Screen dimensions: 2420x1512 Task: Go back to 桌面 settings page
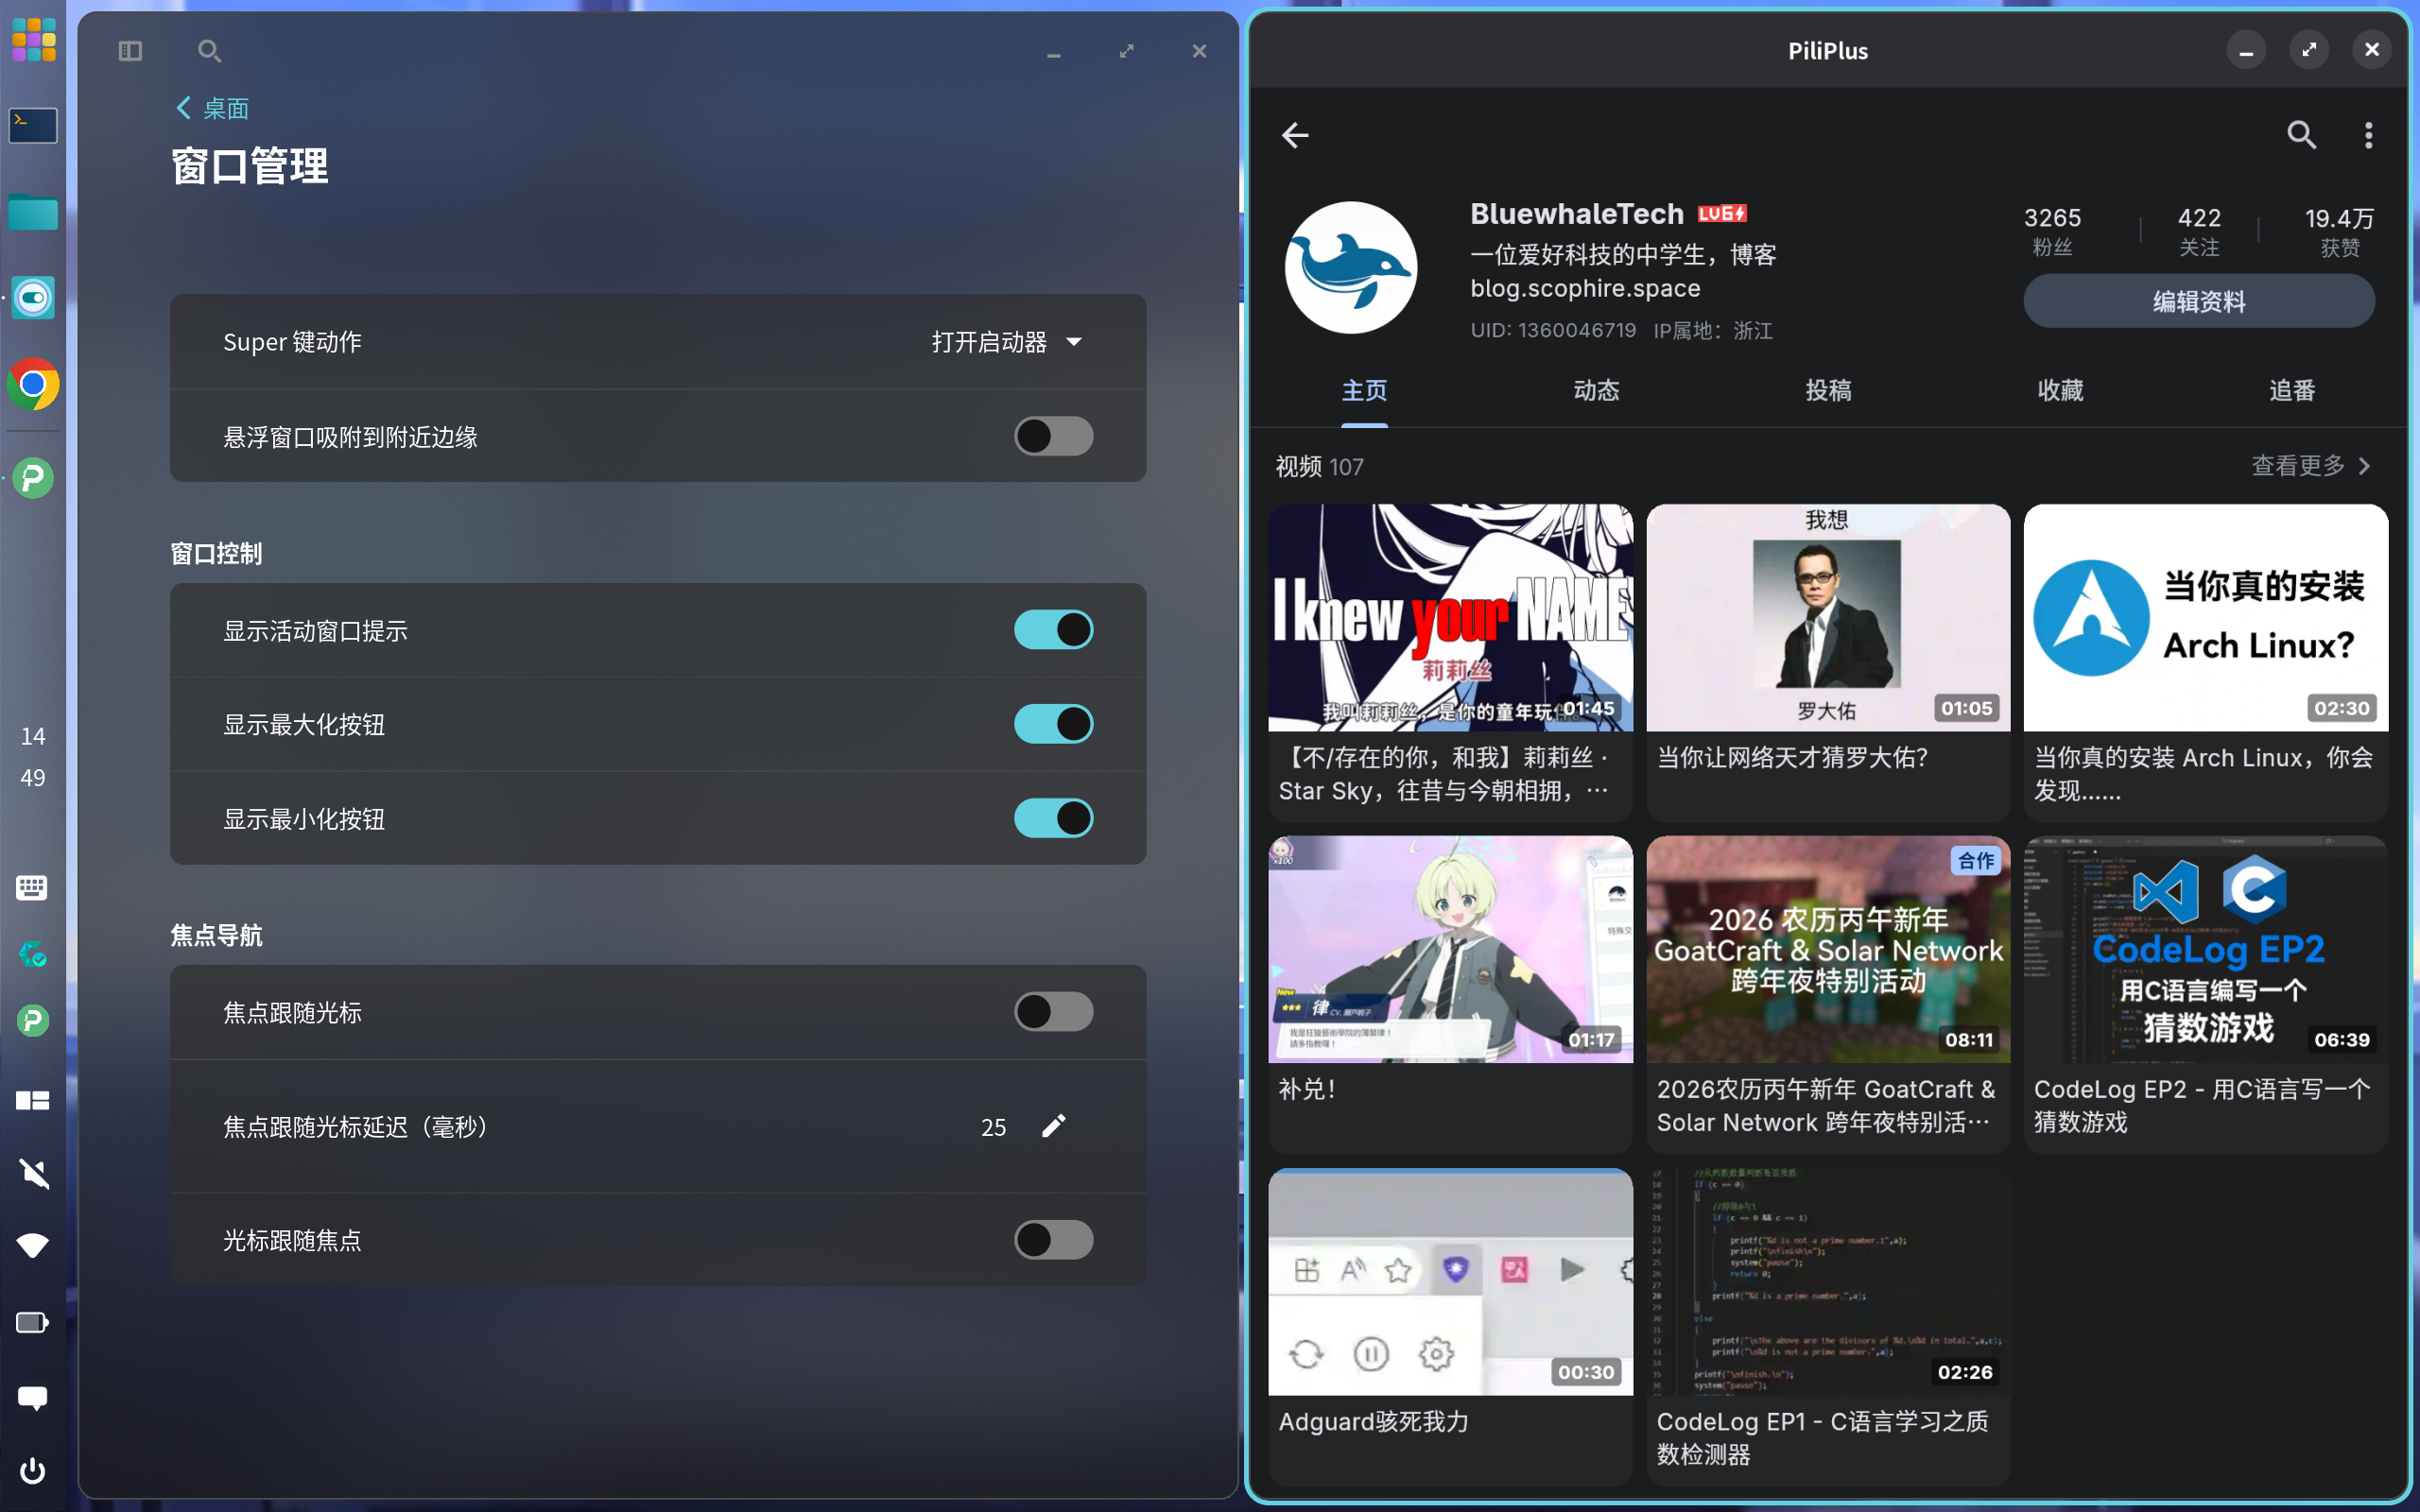[213, 108]
